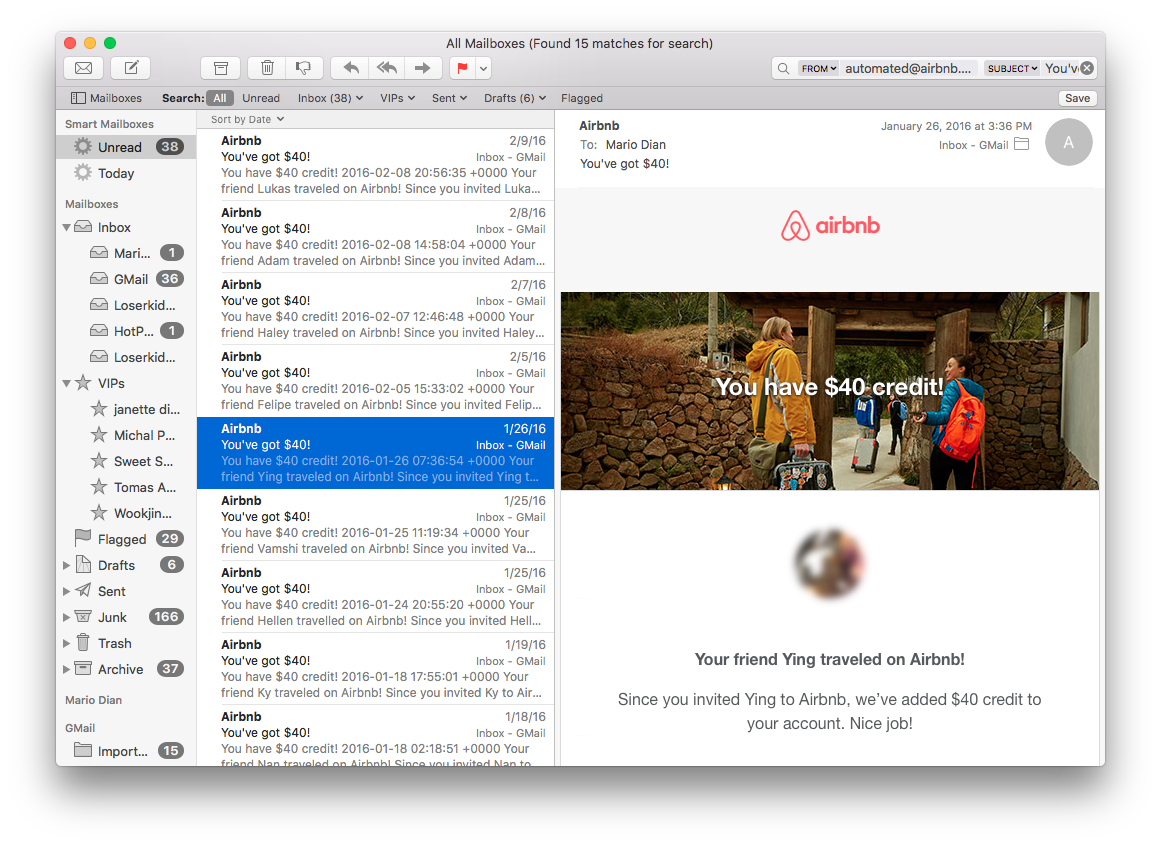The width and height of the screenshot is (1161, 846).
Task: Open the Junk mailbox icon
Action: point(83,617)
